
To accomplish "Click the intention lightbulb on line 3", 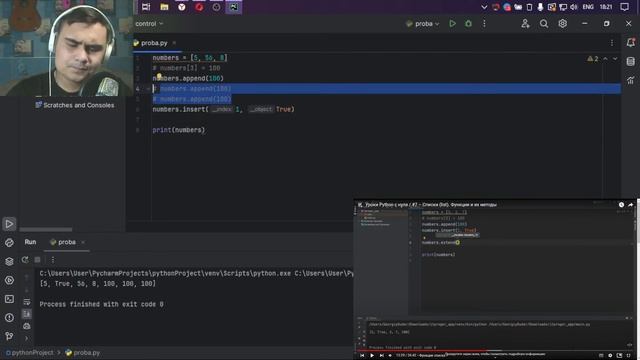I will tap(159, 76).
